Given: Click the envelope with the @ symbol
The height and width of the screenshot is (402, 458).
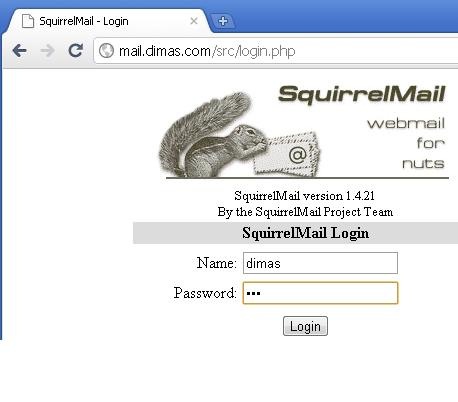Looking at the screenshot, I should [x=287, y=154].
